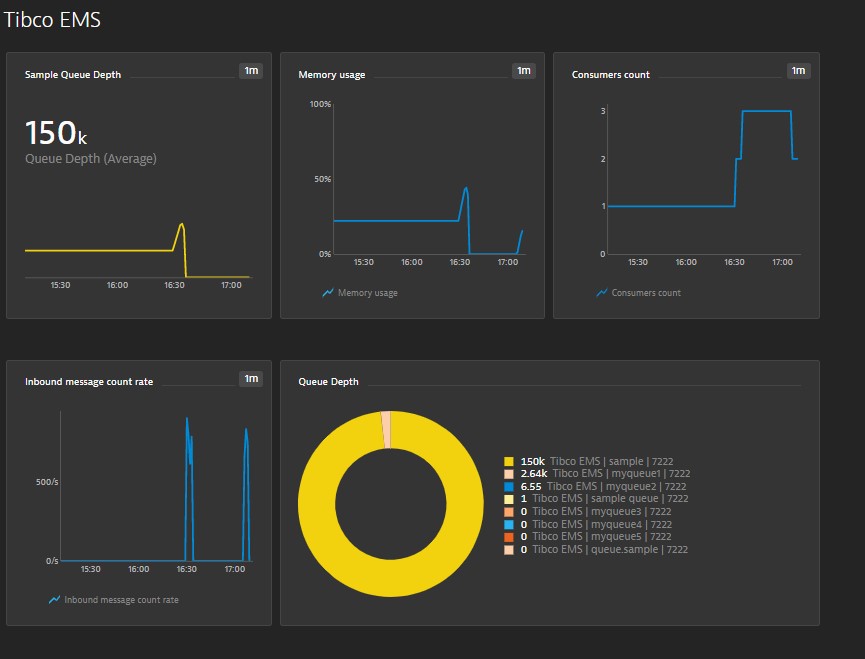Screen dimensions: 865x659
Task: Click the 6.55 value in the legend
Action: pyautogui.click(x=531, y=486)
